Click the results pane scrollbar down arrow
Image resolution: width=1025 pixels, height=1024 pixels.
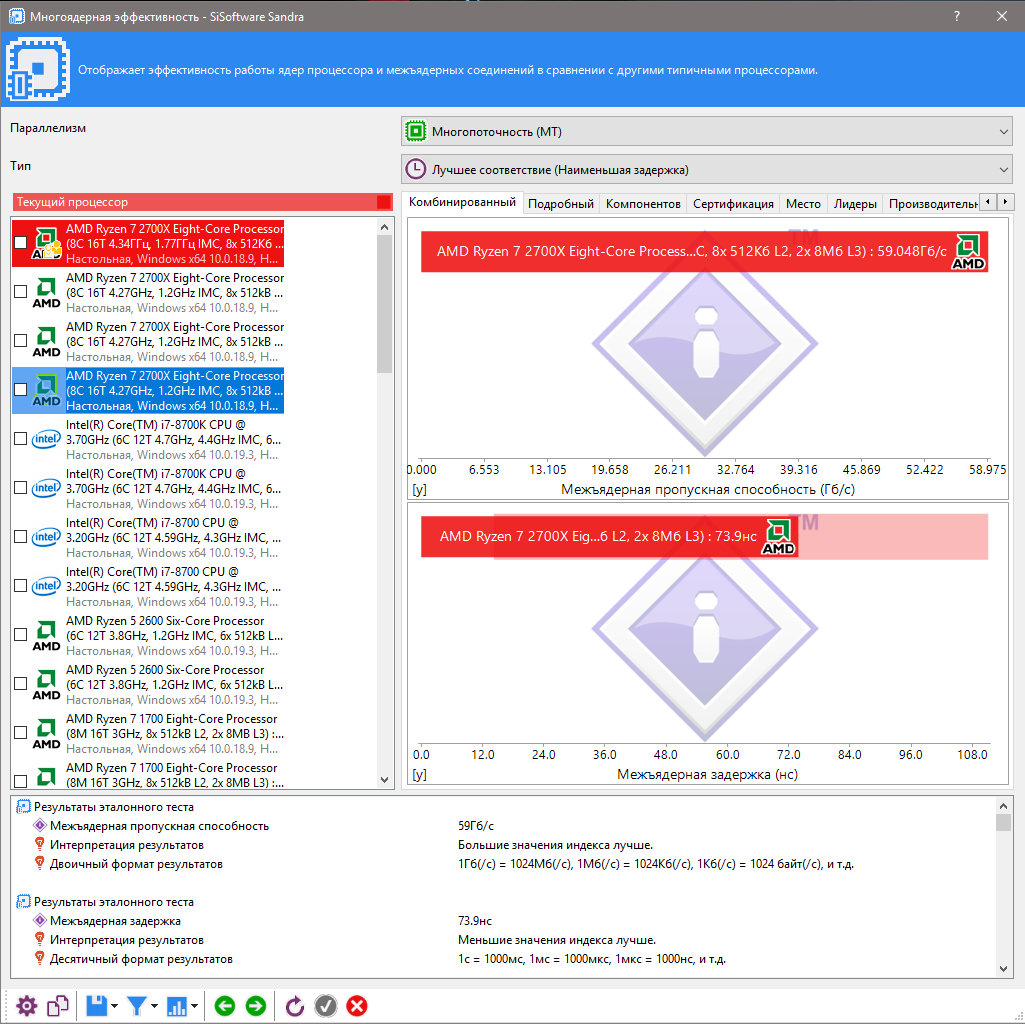point(1004,969)
